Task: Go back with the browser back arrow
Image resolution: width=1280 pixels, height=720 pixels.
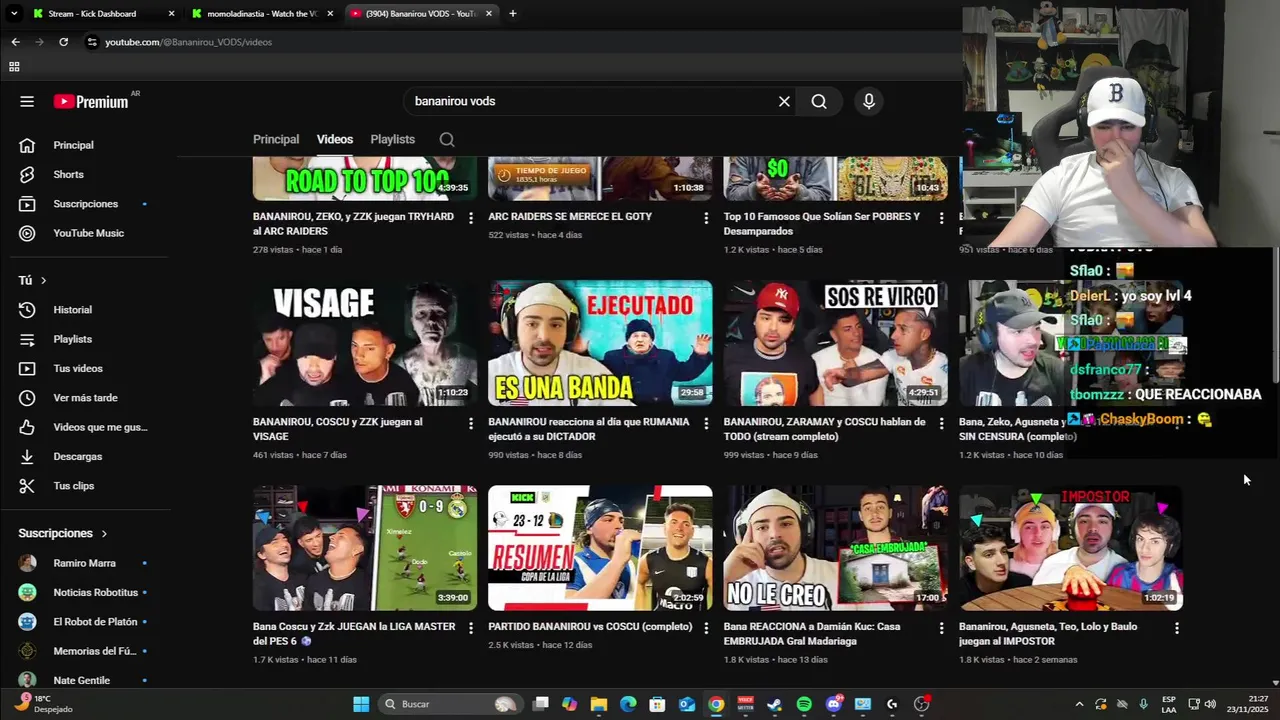Action: [15, 42]
